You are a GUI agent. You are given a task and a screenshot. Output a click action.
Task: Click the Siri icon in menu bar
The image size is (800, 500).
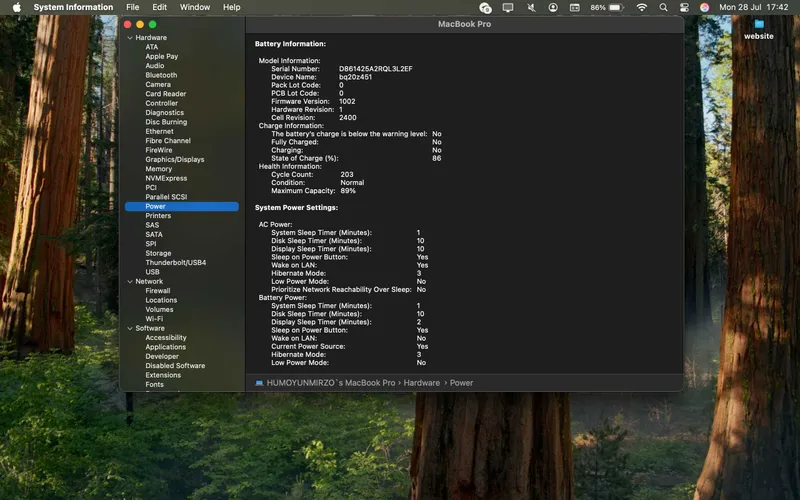coord(705,7)
